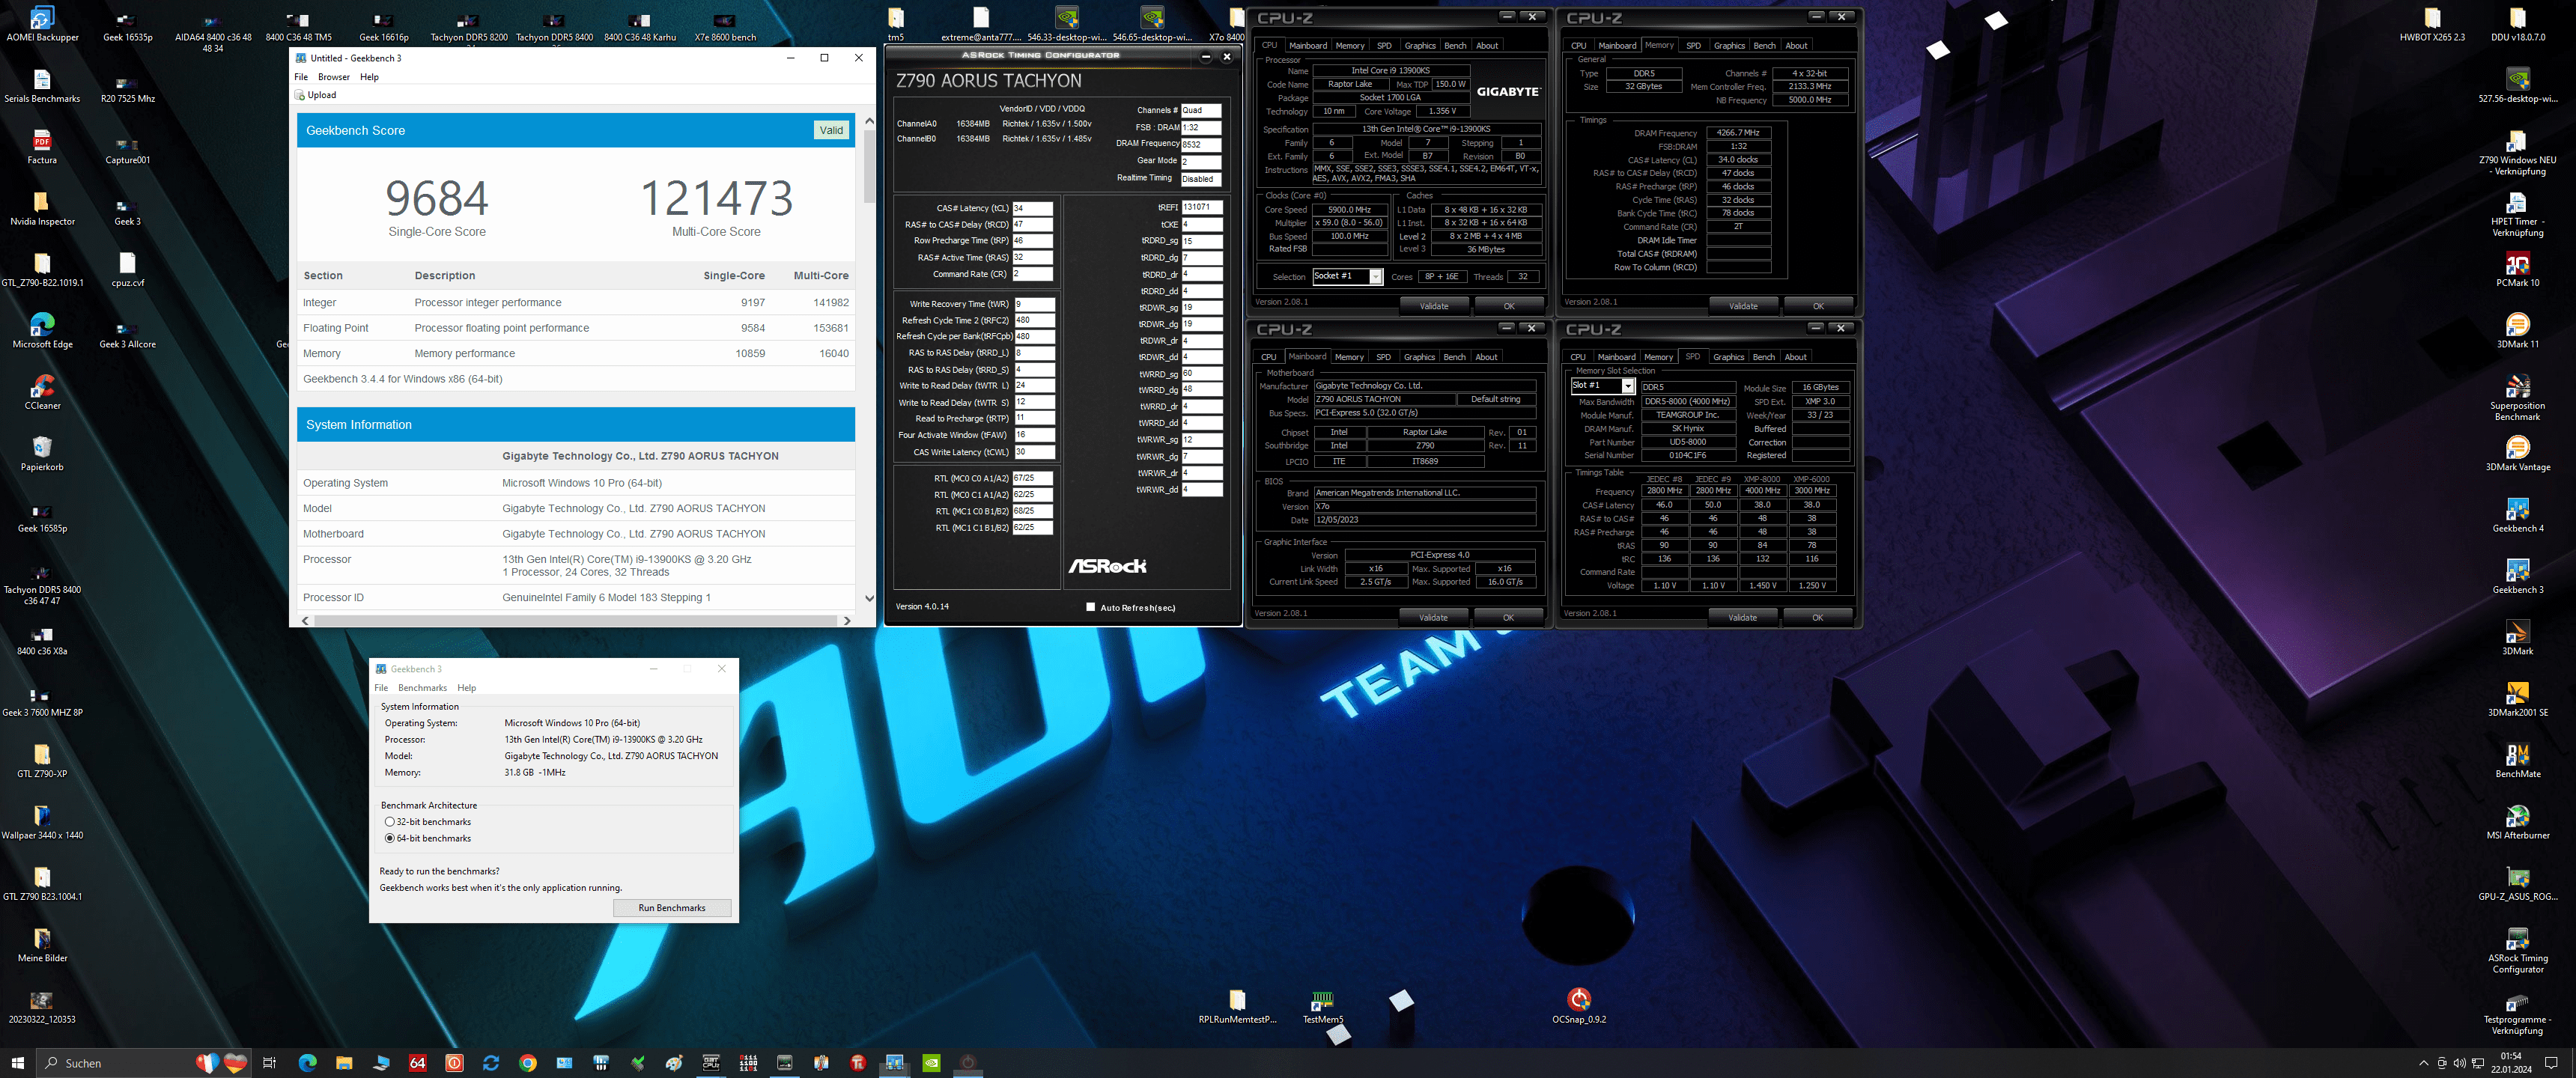Click the 'Processor integer performance' row
This screenshot has height=1078, width=2576.
(x=576, y=302)
